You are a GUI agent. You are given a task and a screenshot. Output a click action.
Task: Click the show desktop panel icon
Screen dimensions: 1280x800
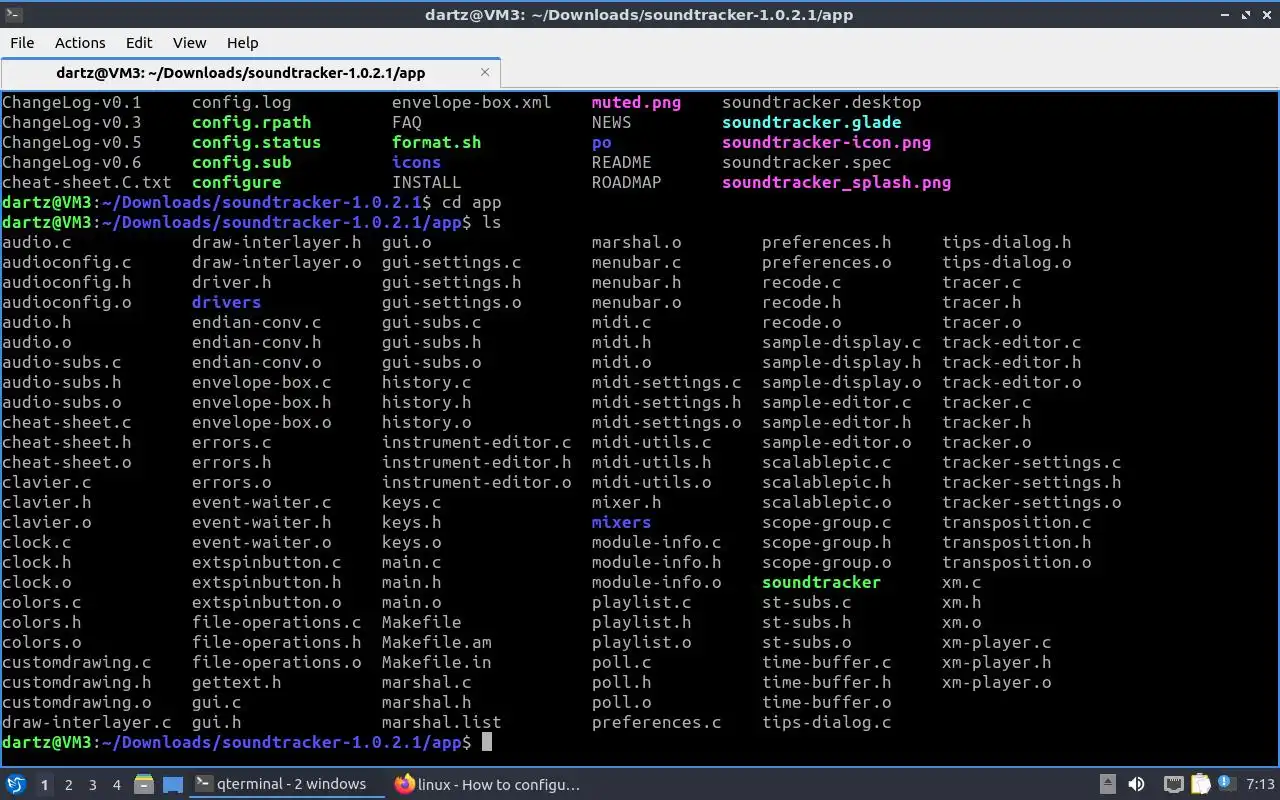point(173,784)
